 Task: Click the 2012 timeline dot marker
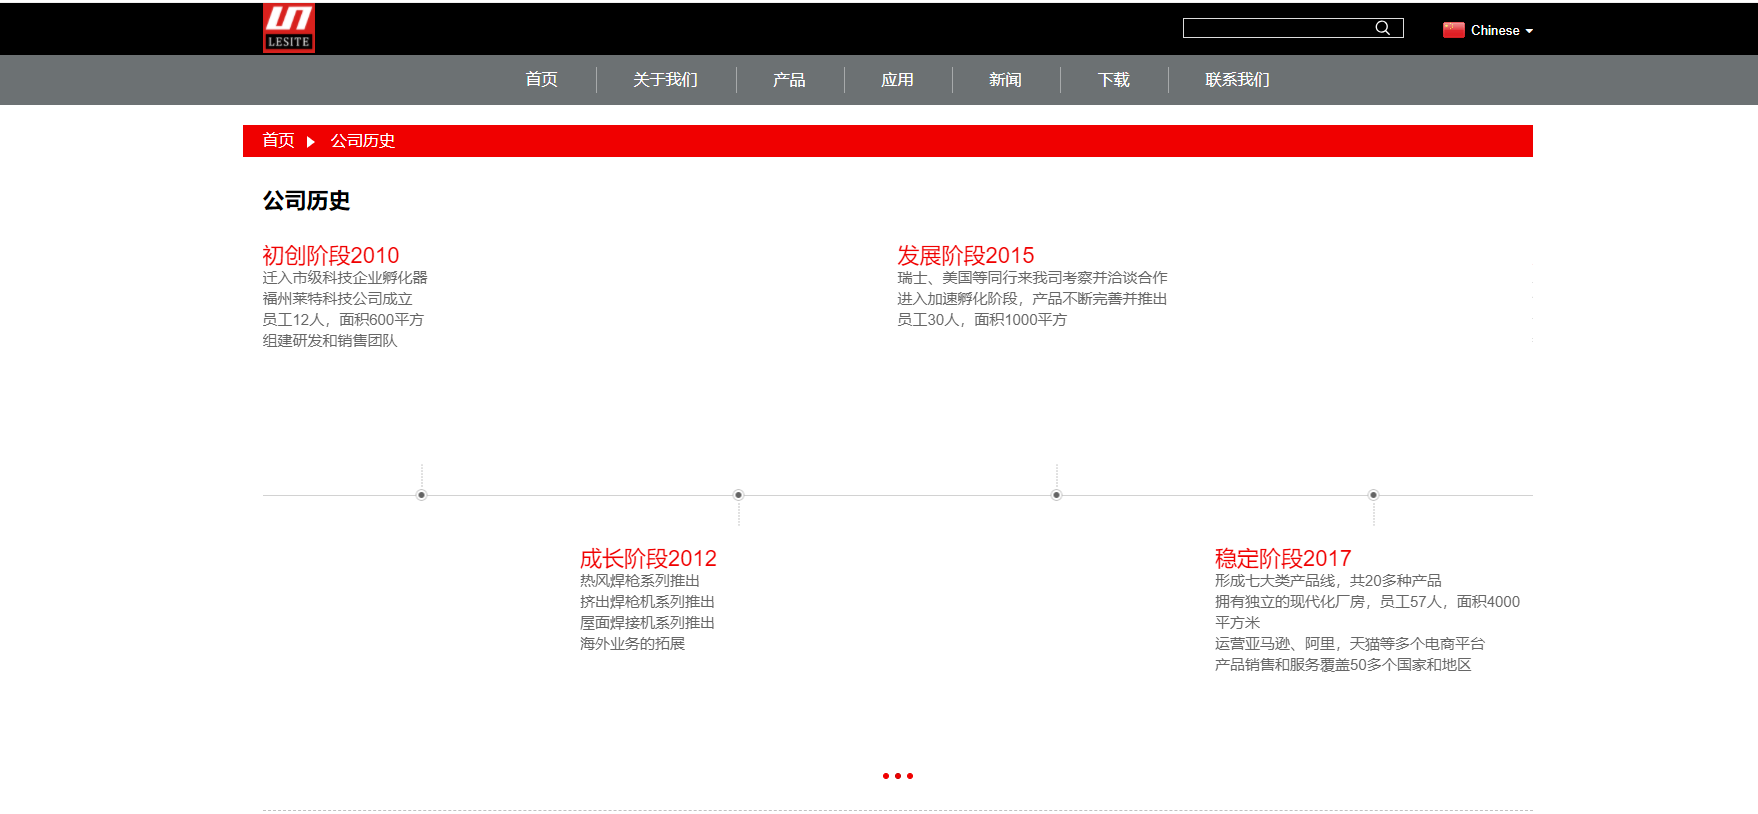(738, 495)
